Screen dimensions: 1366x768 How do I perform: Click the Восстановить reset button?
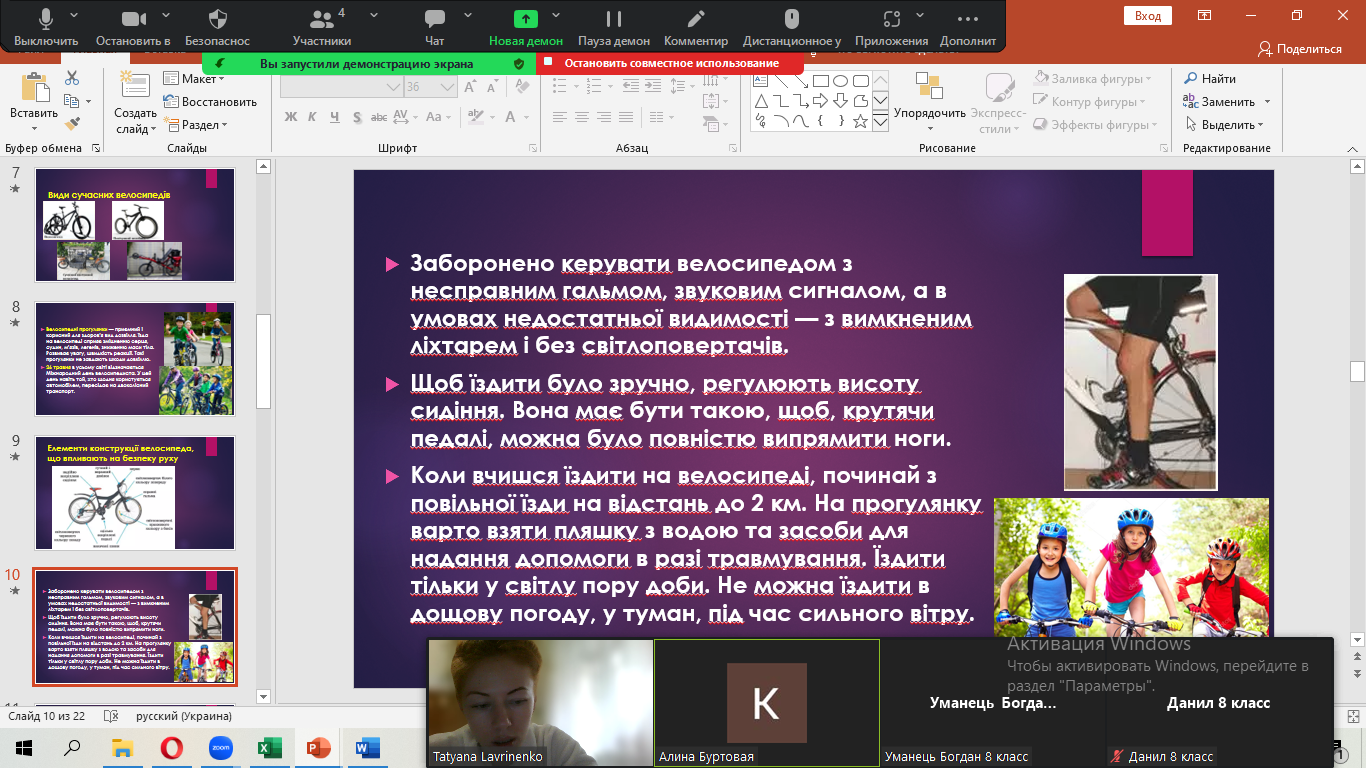(210, 102)
